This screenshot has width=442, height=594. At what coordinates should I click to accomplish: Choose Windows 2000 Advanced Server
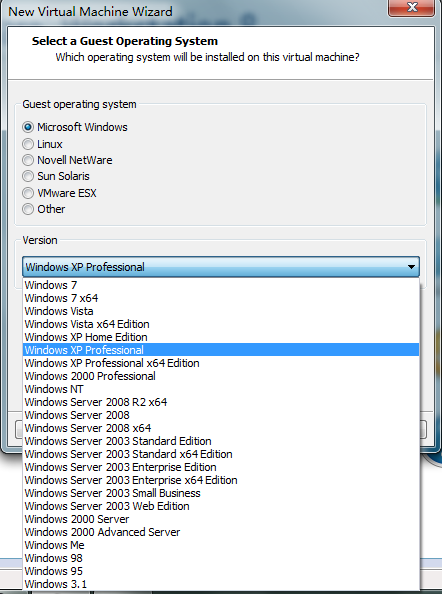(221, 532)
